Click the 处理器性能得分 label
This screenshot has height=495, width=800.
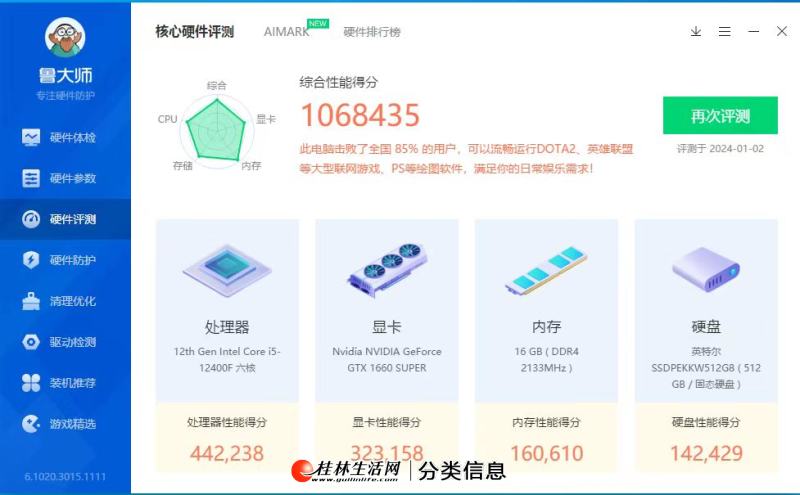(x=227, y=422)
